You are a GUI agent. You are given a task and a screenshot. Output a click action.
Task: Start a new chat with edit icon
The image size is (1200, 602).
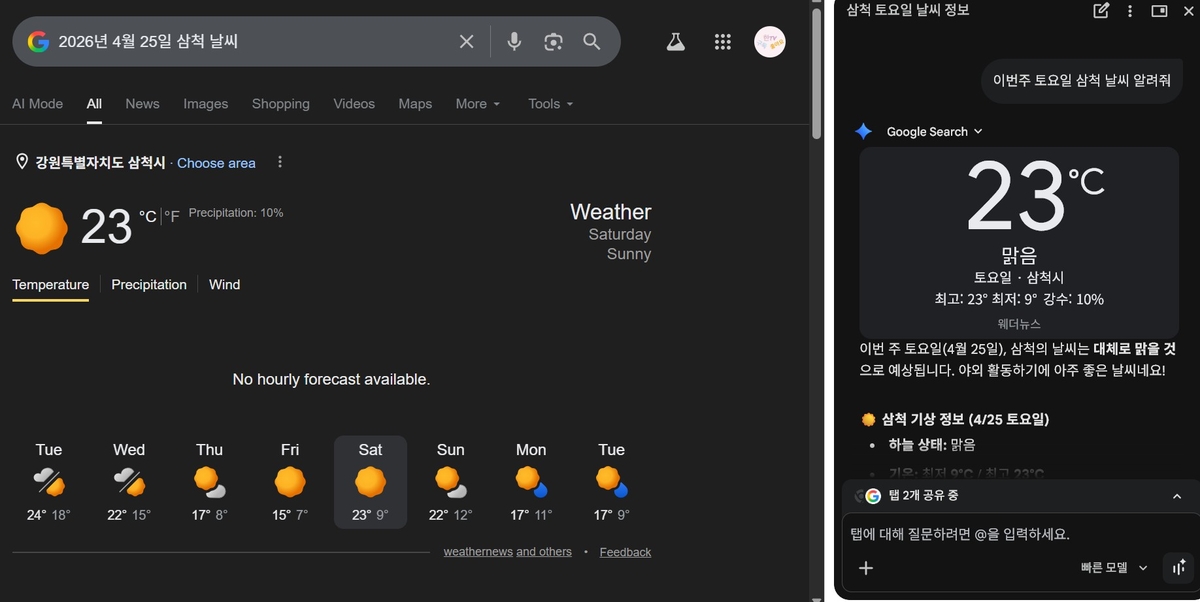(1101, 11)
